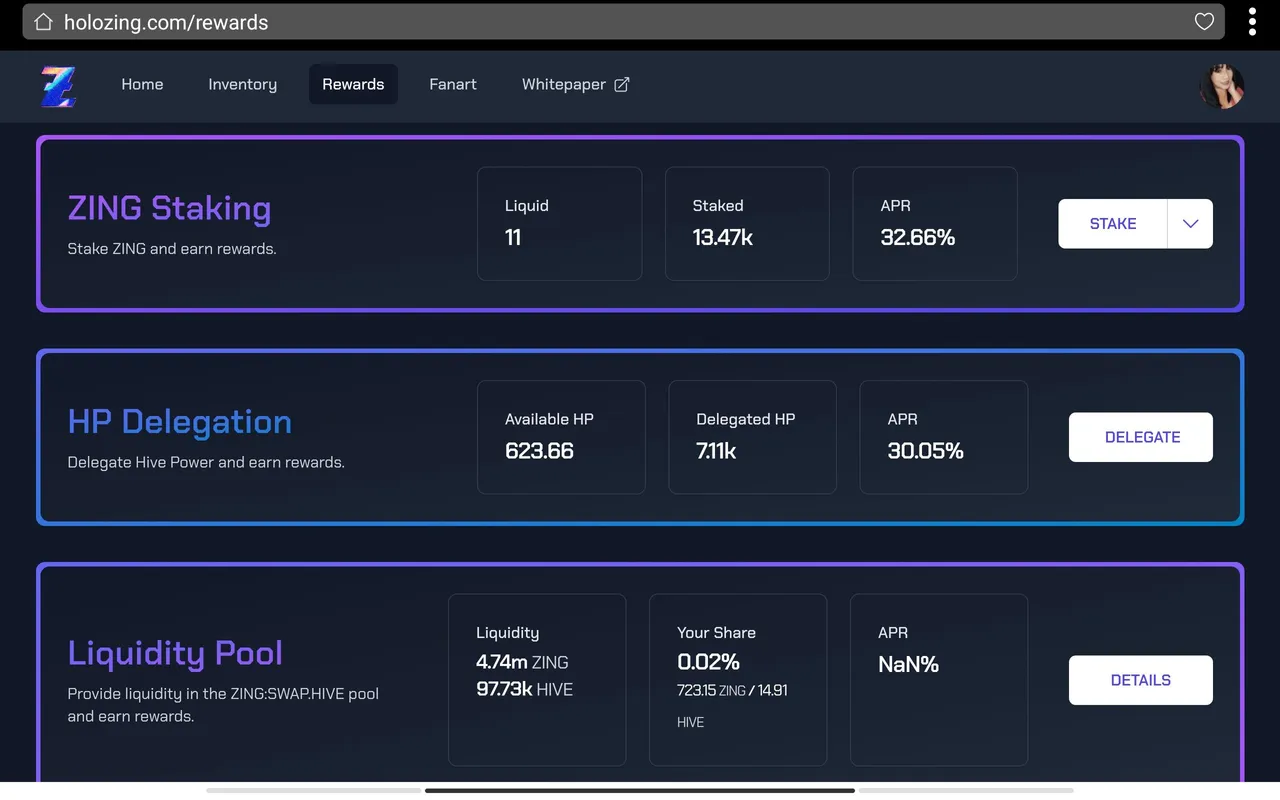Image resolution: width=1280 pixels, height=800 pixels.
Task: Click the Holozing Z logo
Action: click(58, 86)
